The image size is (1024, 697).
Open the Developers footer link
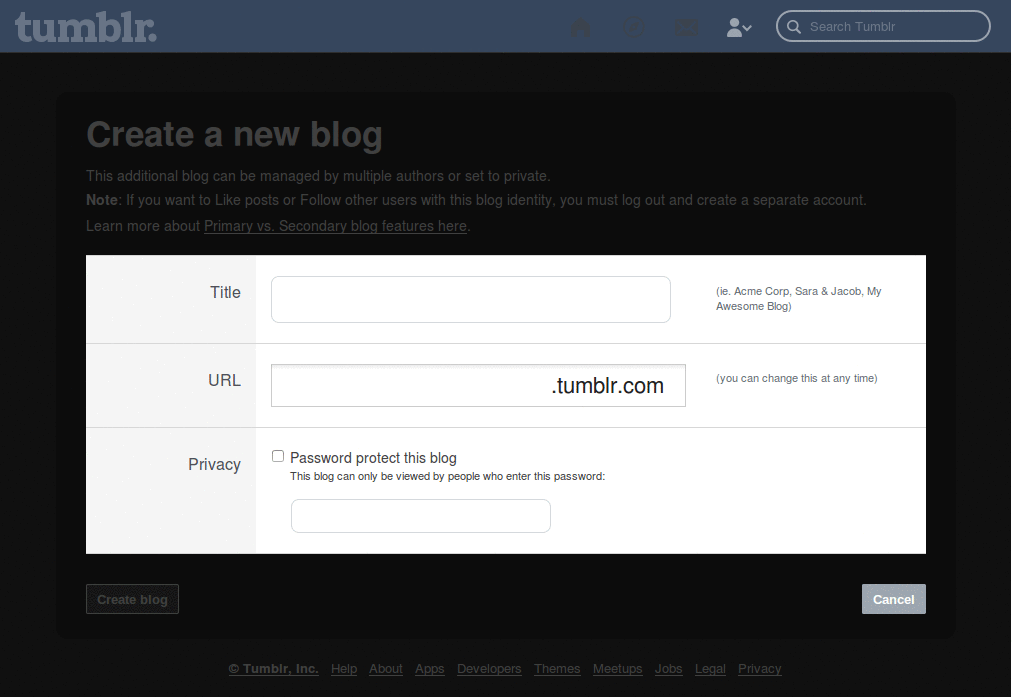click(x=489, y=669)
